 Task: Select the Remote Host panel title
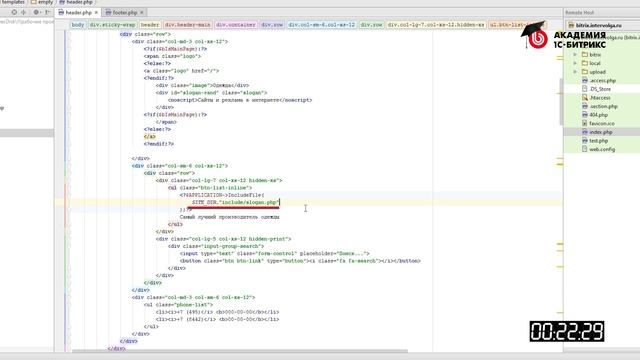point(580,13)
